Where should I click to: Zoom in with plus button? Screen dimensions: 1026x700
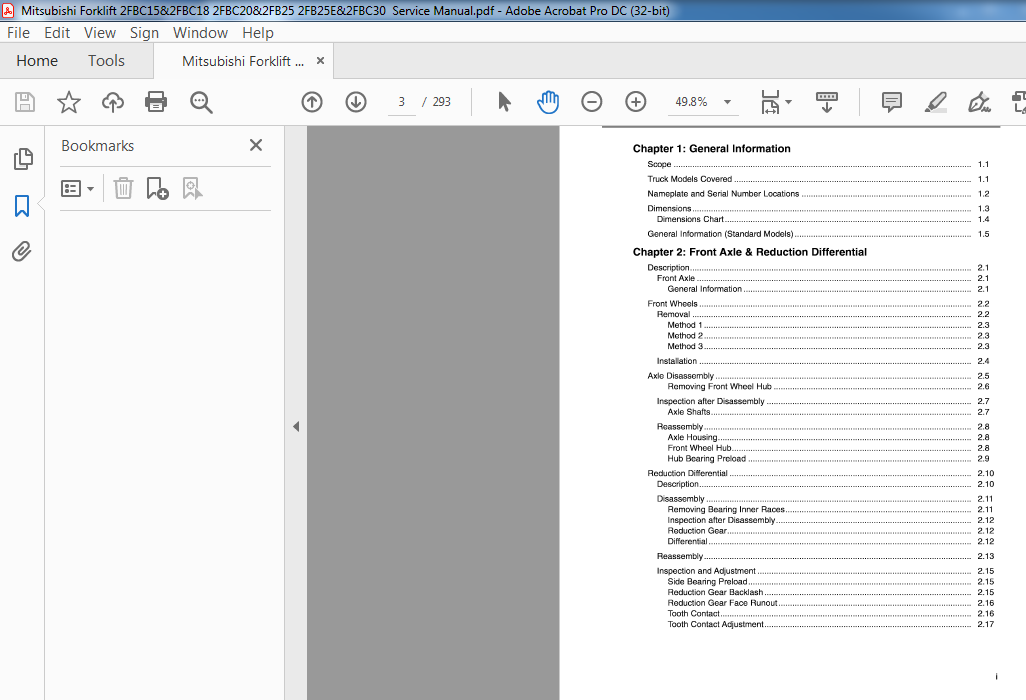(635, 102)
